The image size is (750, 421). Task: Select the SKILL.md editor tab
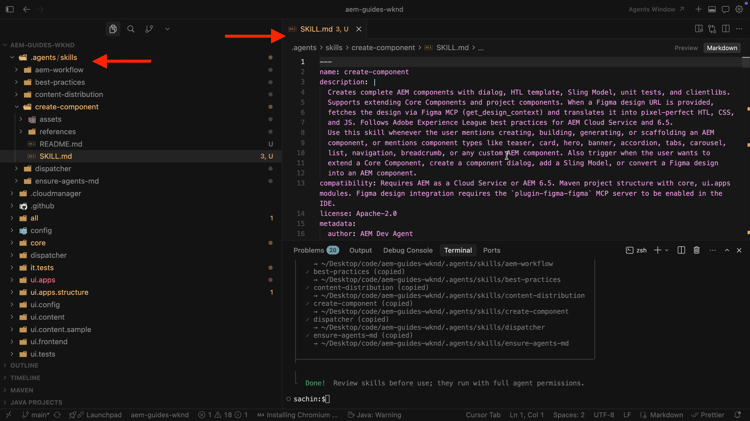click(325, 29)
